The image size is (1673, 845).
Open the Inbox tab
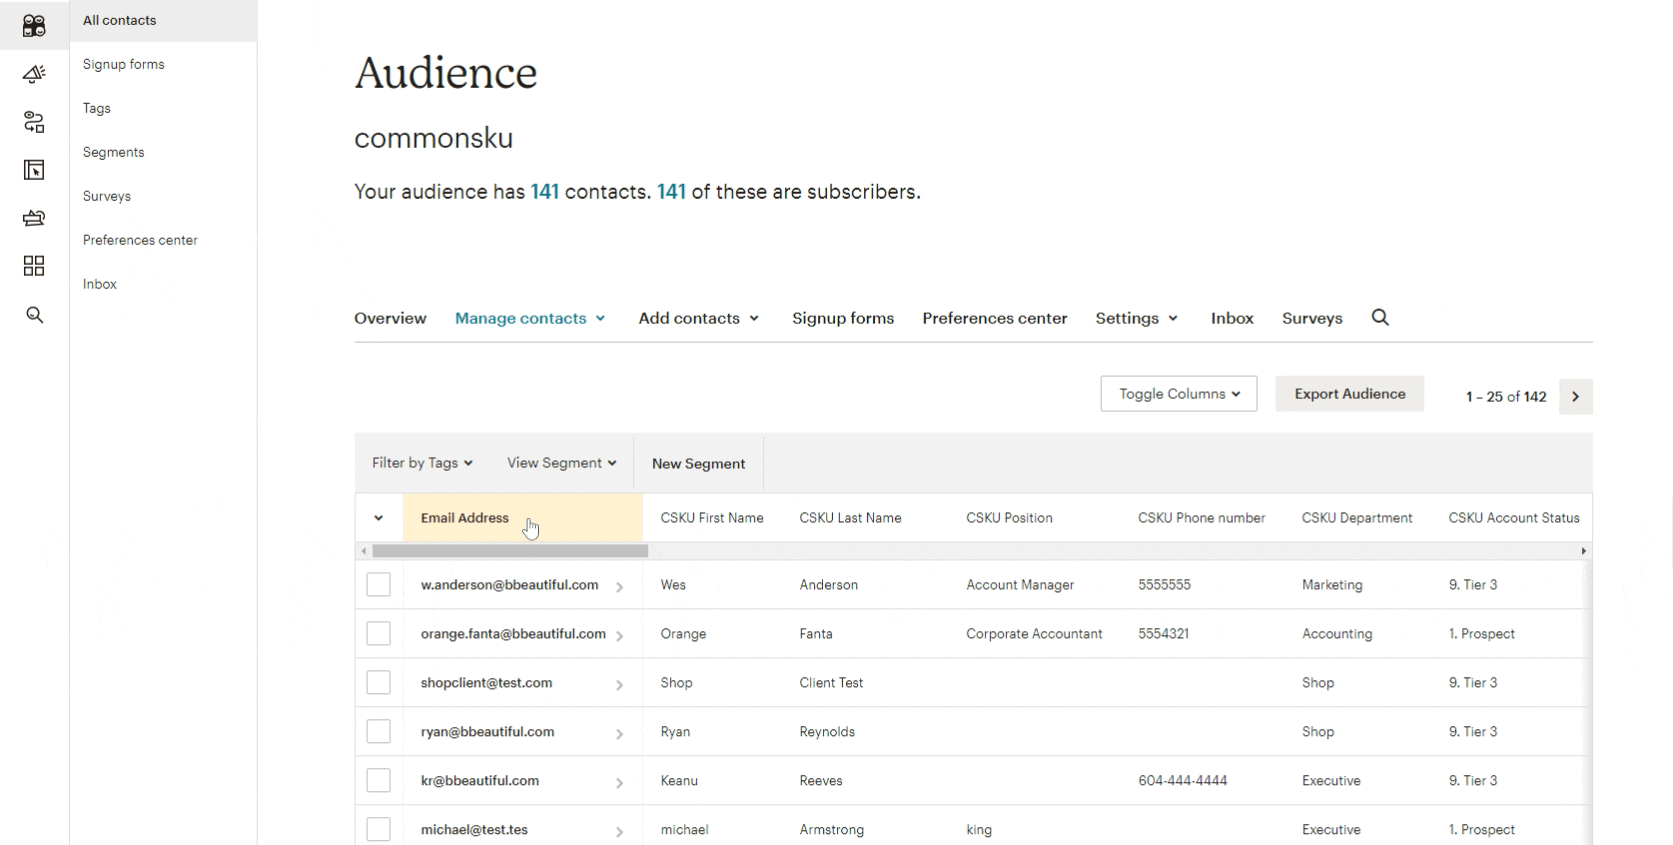(x=1232, y=318)
